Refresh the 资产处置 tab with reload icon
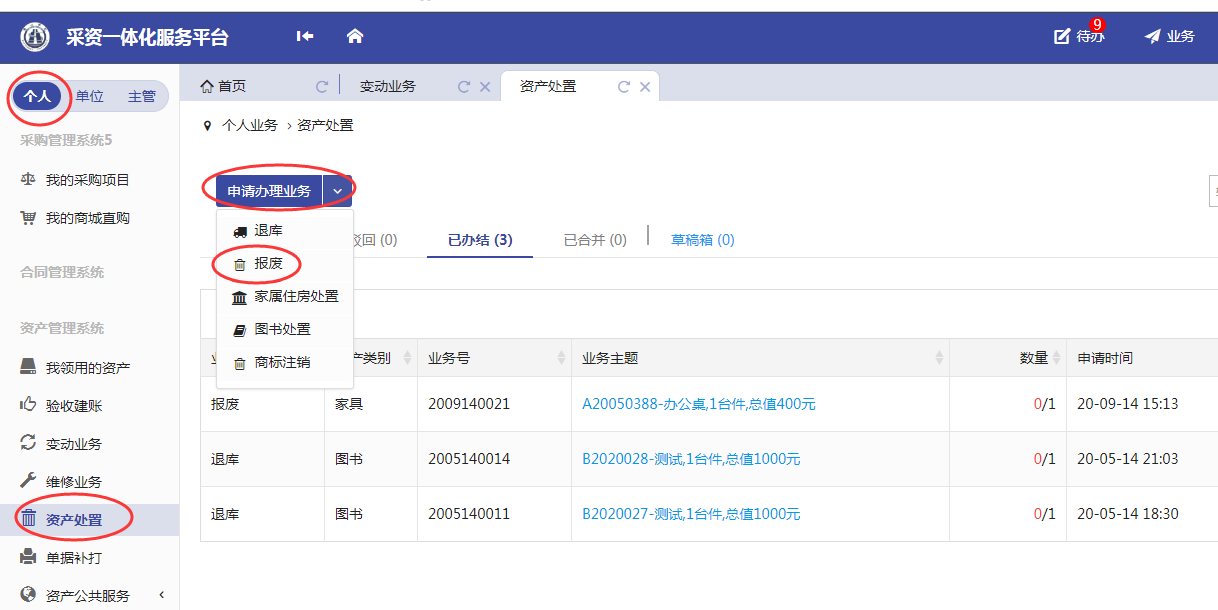 coord(624,87)
